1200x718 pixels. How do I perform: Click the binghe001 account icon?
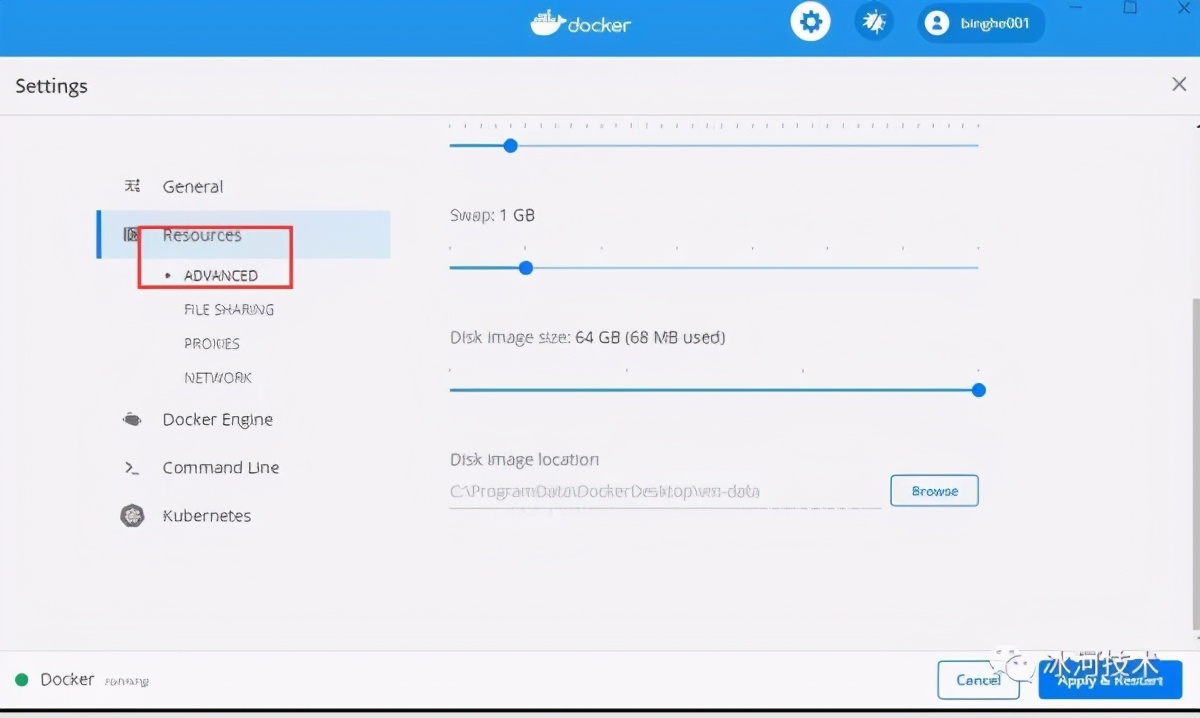point(936,23)
